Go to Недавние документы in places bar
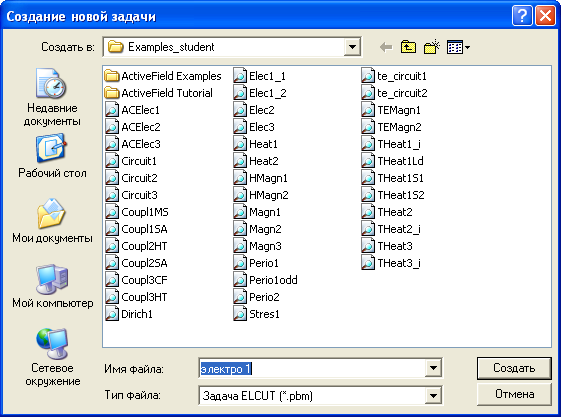The width and height of the screenshot is (561, 417). [x=52, y=97]
